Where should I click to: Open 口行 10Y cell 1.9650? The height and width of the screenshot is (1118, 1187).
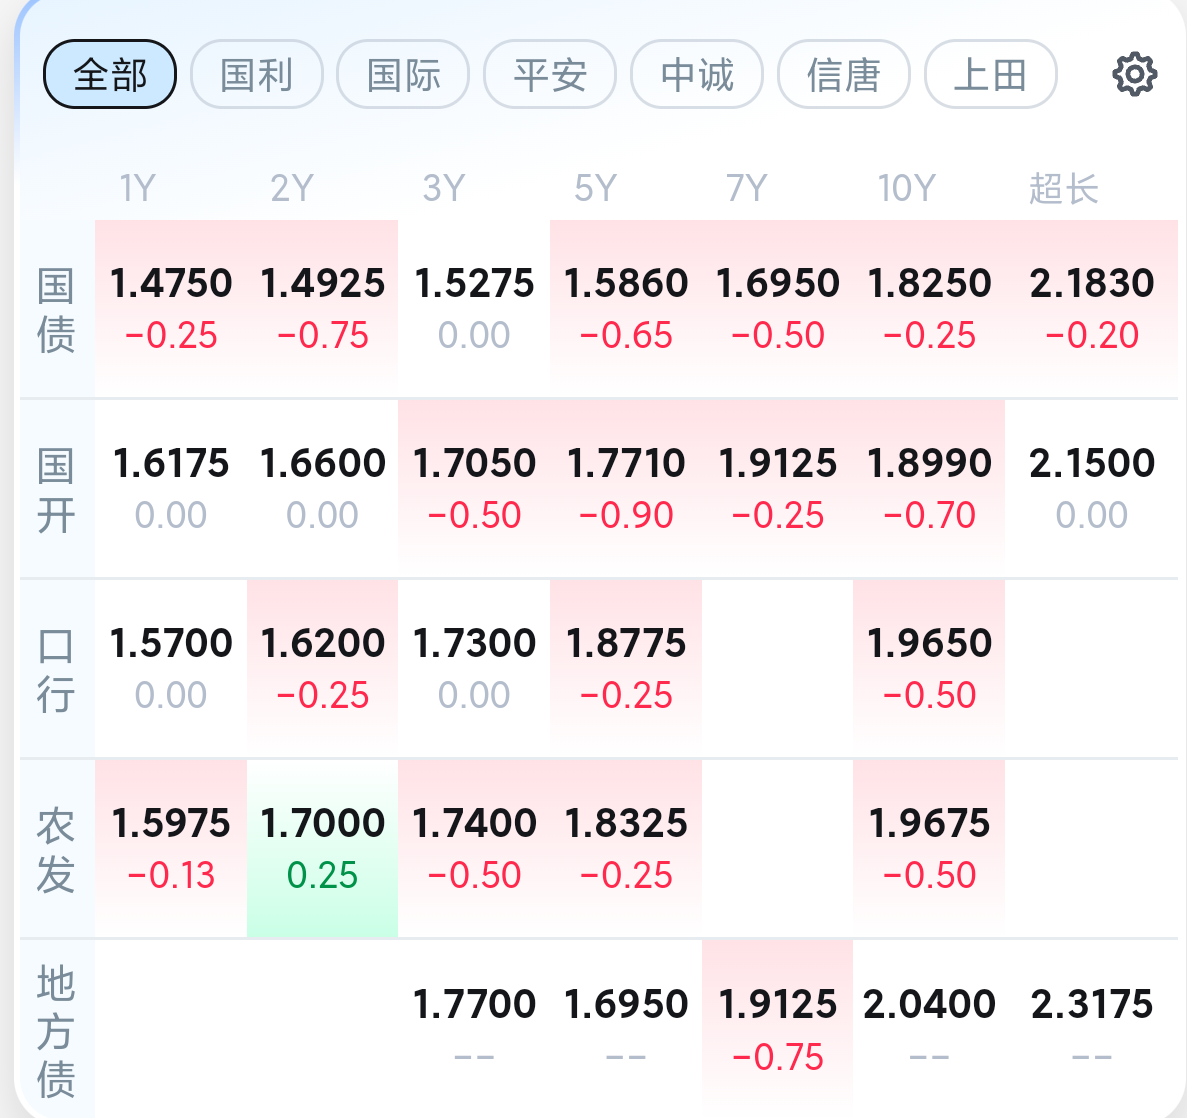pyautogui.click(x=929, y=668)
